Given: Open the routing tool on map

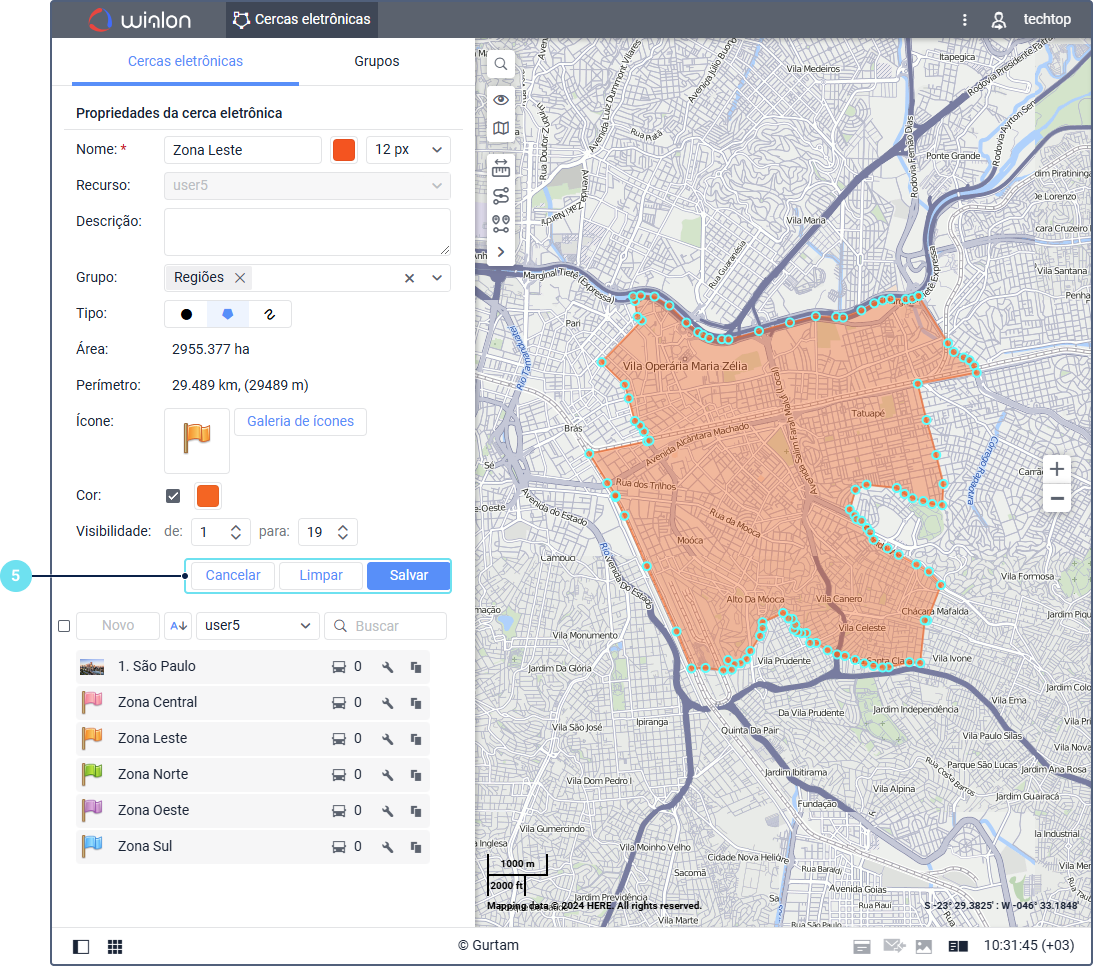Looking at the screenshot, I should (x=501, y=196).
